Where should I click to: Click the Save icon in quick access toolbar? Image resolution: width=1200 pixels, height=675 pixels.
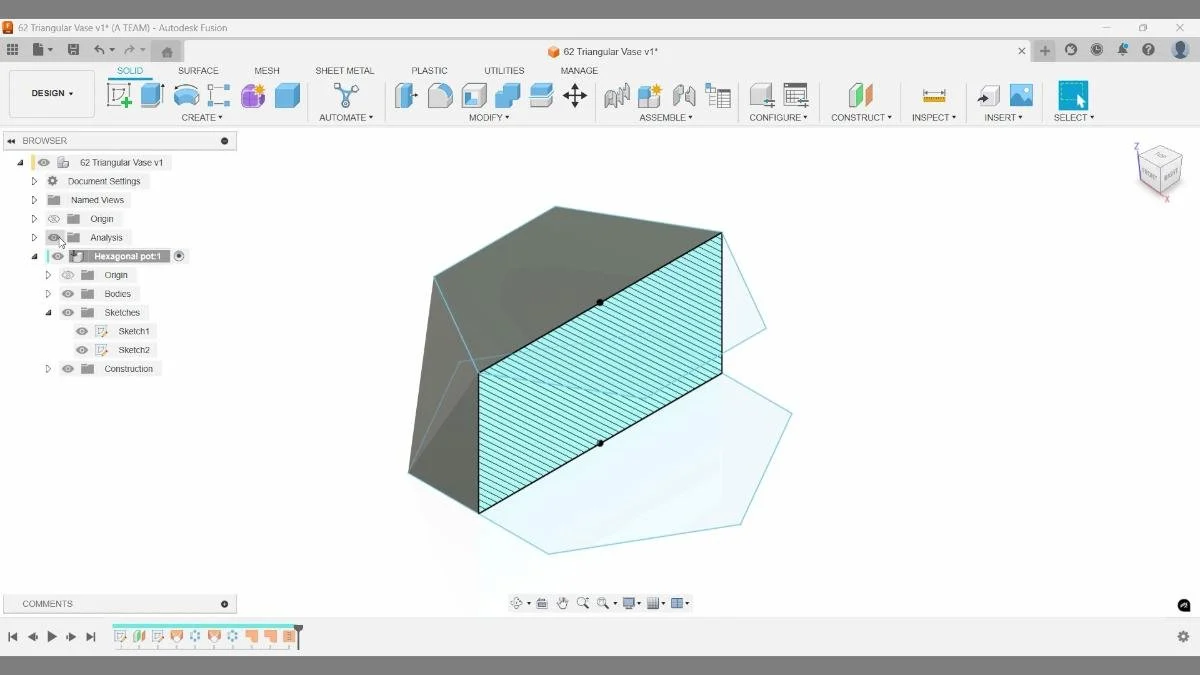(73, 49)
